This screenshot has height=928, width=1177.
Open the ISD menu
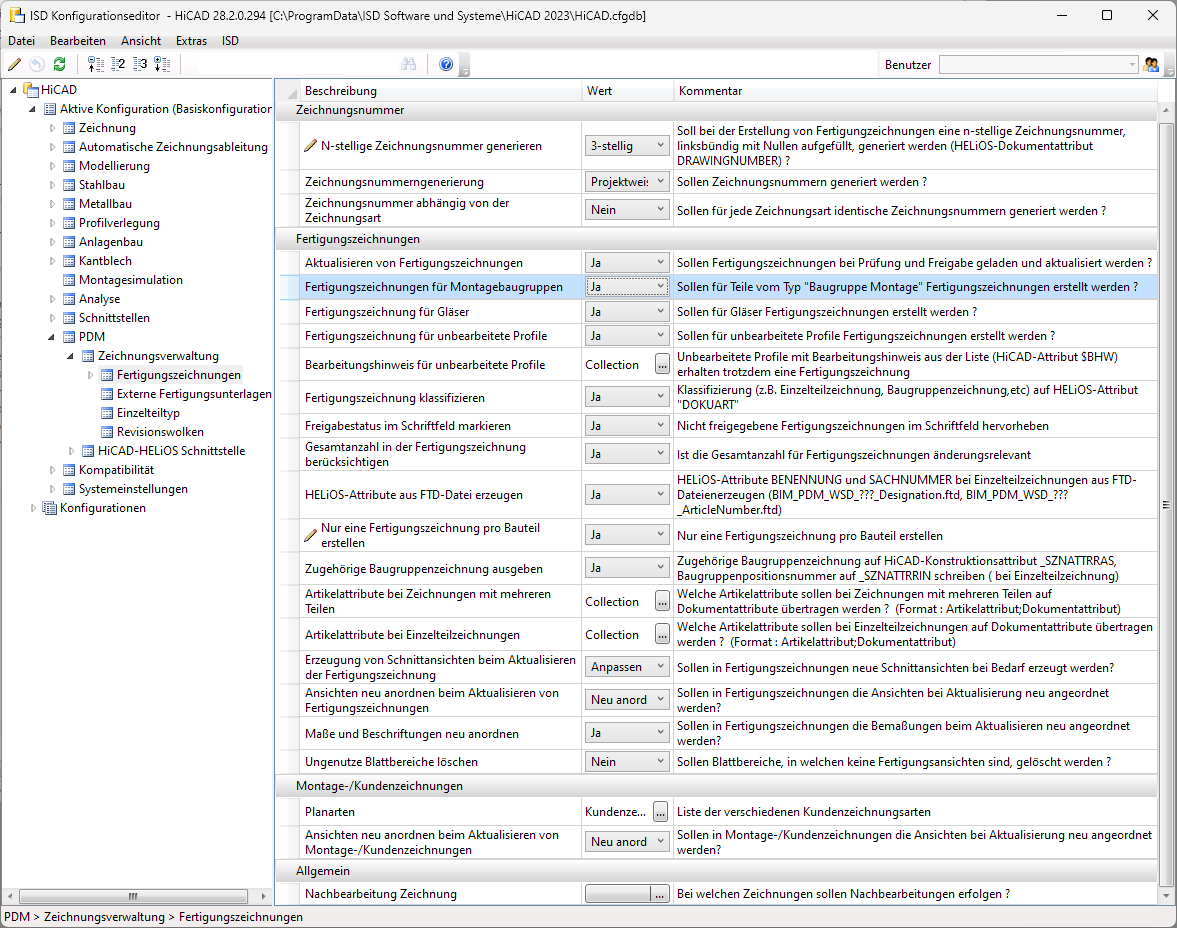coord(230,41)
